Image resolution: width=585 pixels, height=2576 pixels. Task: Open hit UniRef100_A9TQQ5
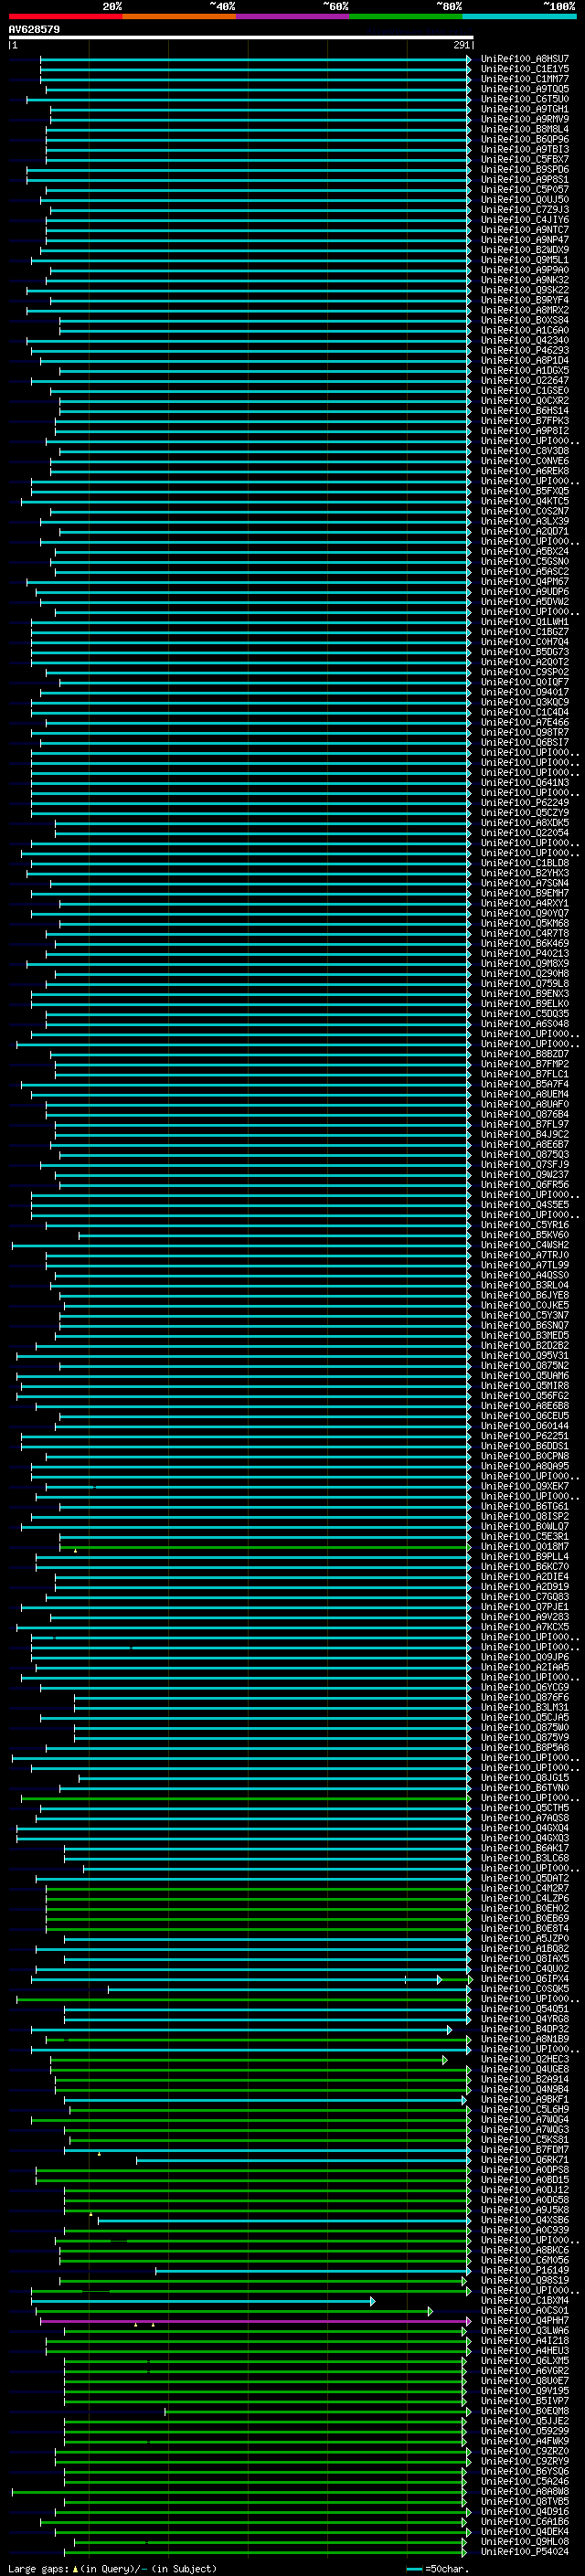coord(524,89)
